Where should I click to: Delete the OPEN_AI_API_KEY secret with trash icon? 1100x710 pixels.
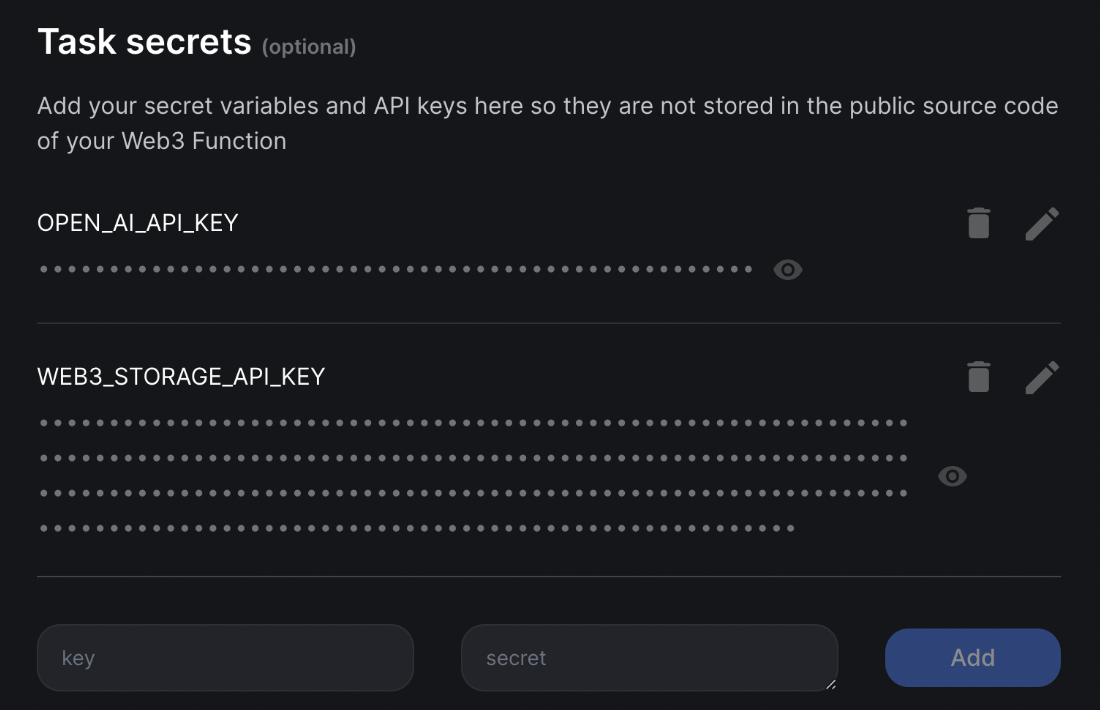(x=979, y=223)
